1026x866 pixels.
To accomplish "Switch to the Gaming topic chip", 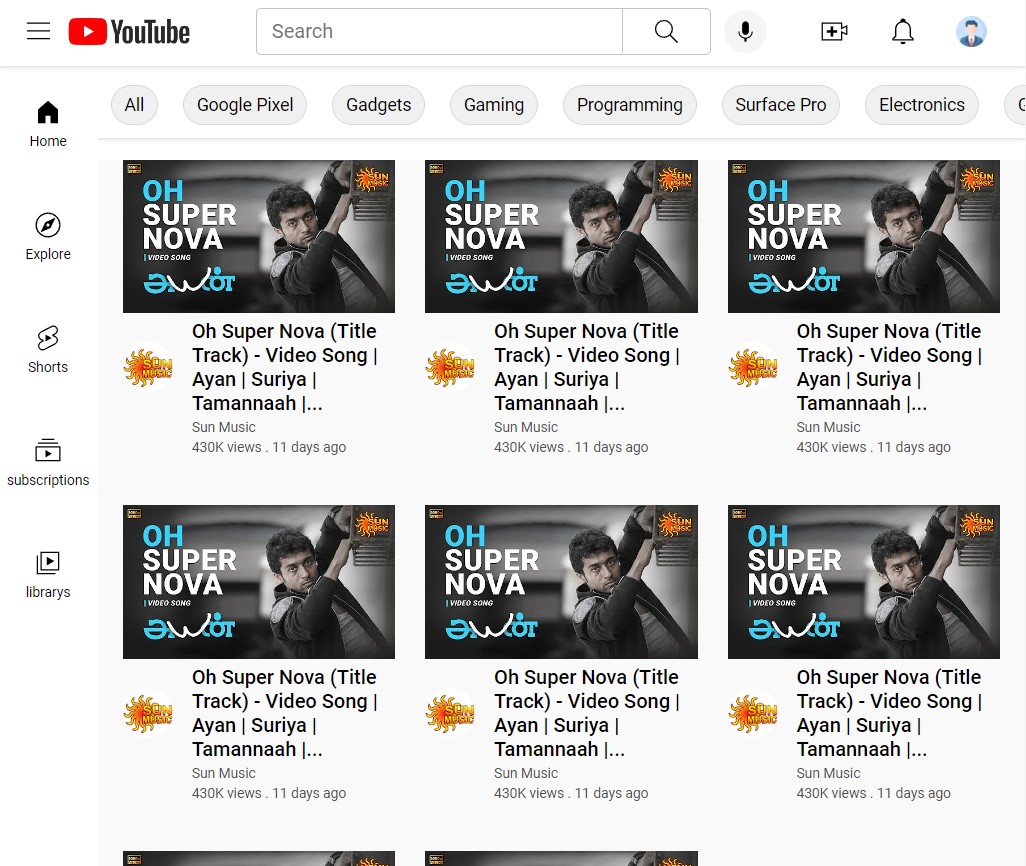I will click(x=493, y=104).
